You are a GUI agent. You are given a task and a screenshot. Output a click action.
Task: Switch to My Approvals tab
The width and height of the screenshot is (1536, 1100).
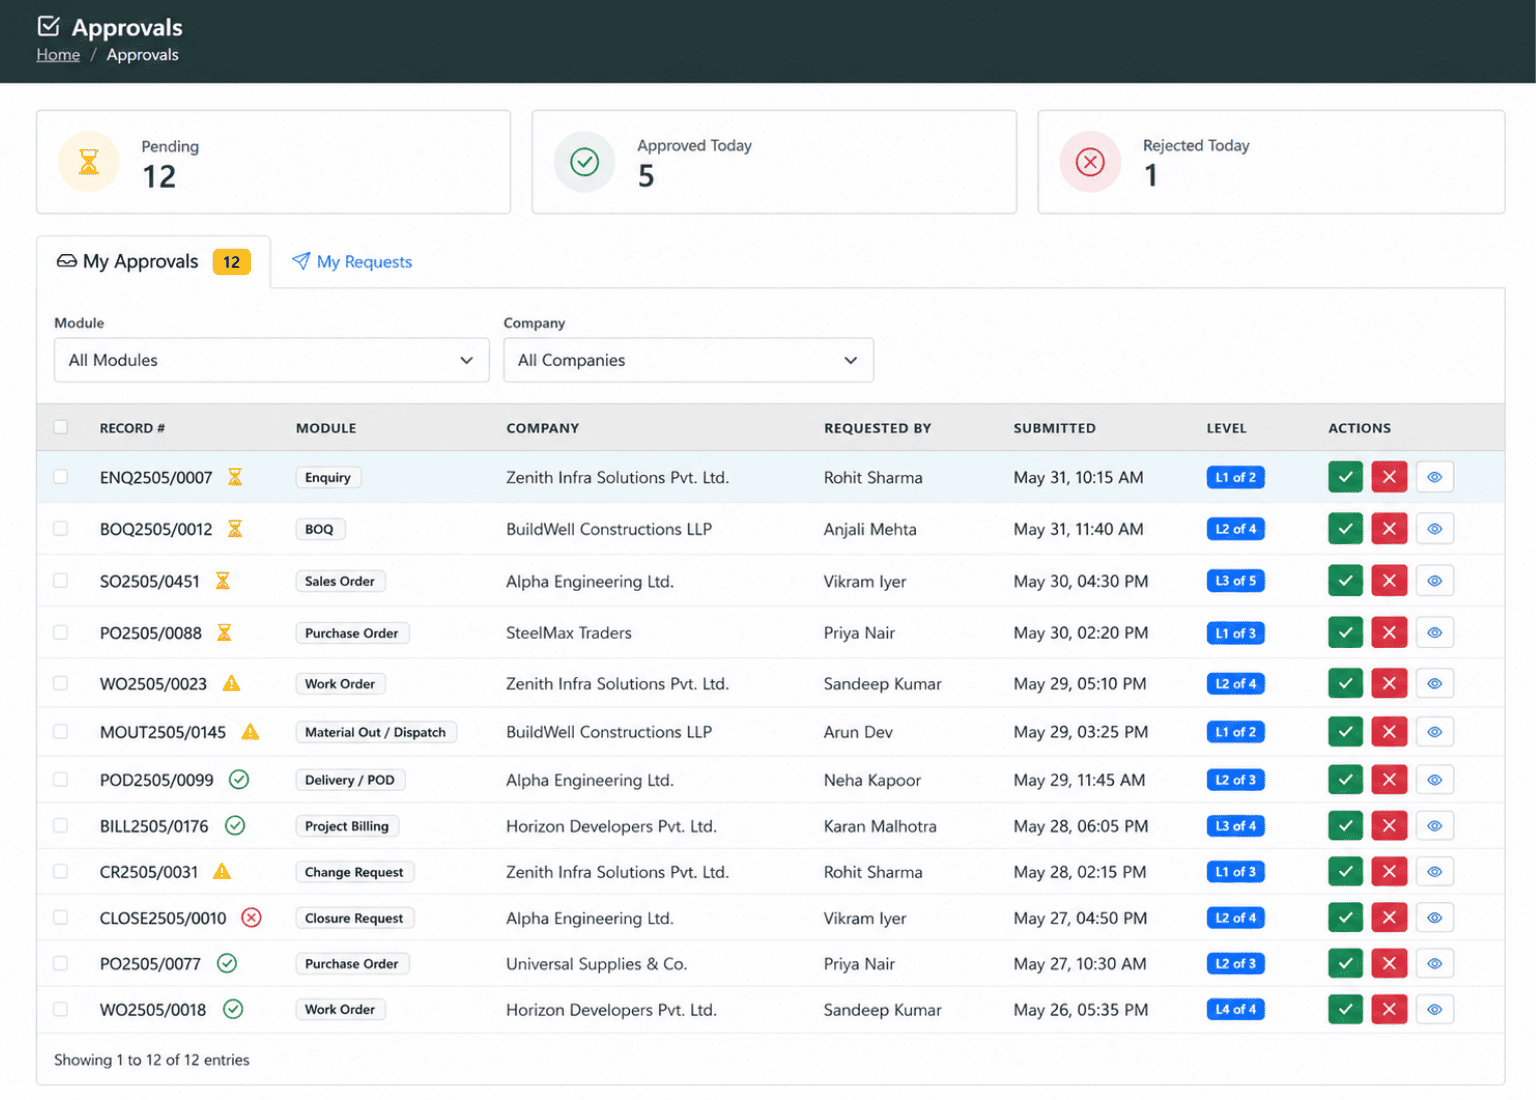coord(153,262)
